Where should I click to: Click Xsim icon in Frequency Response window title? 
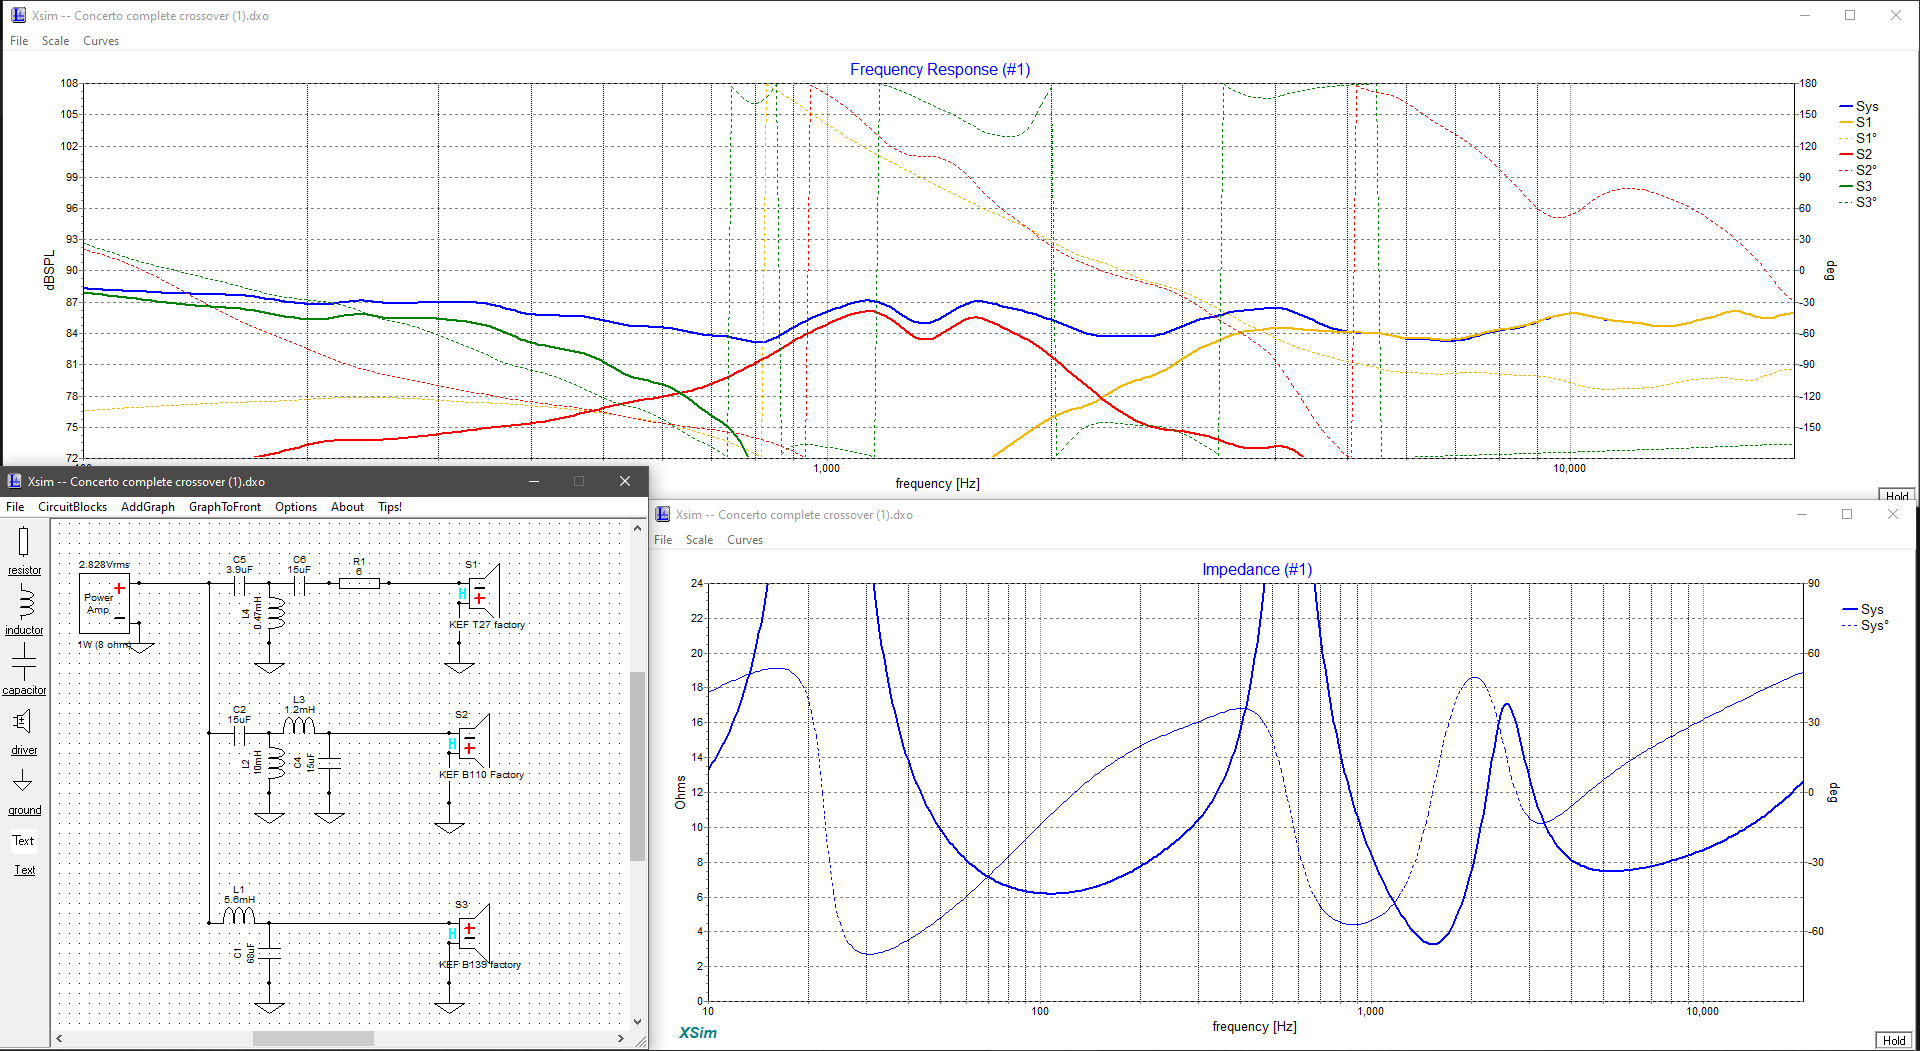(18, 15)
